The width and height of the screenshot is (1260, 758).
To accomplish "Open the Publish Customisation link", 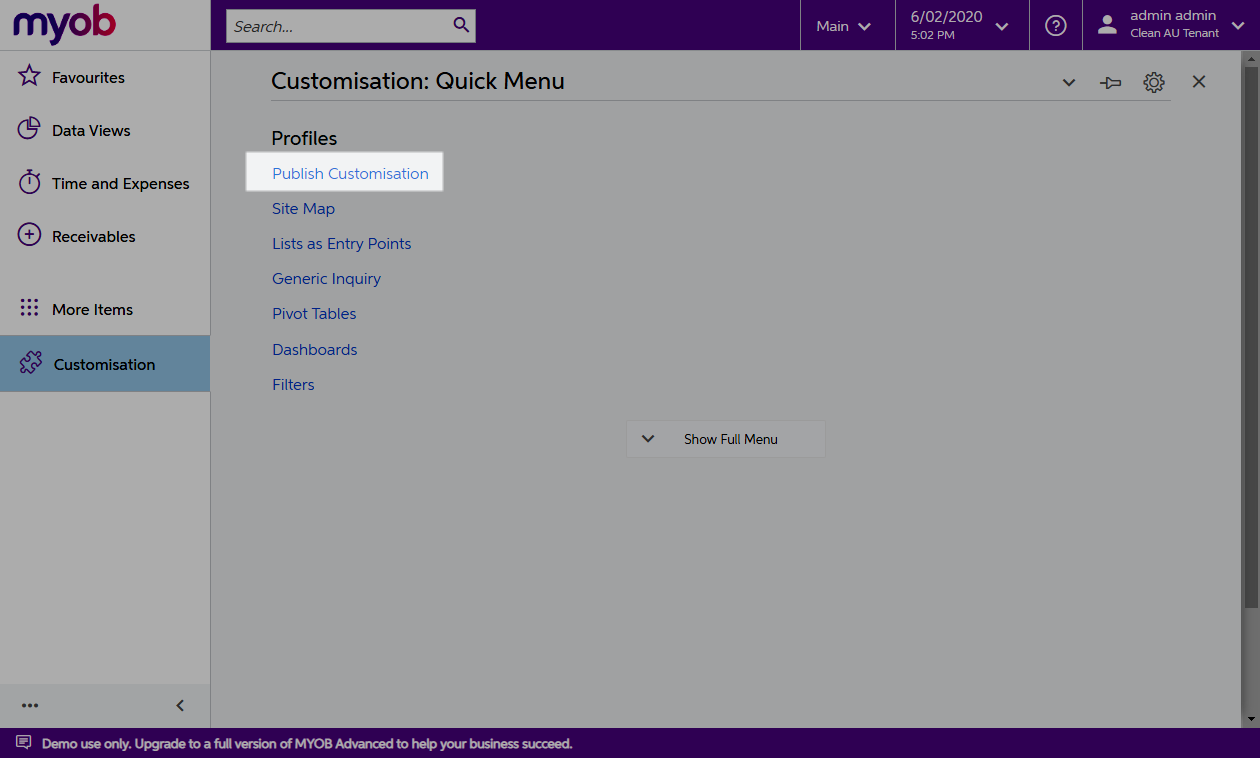I will tap(350, 173).
